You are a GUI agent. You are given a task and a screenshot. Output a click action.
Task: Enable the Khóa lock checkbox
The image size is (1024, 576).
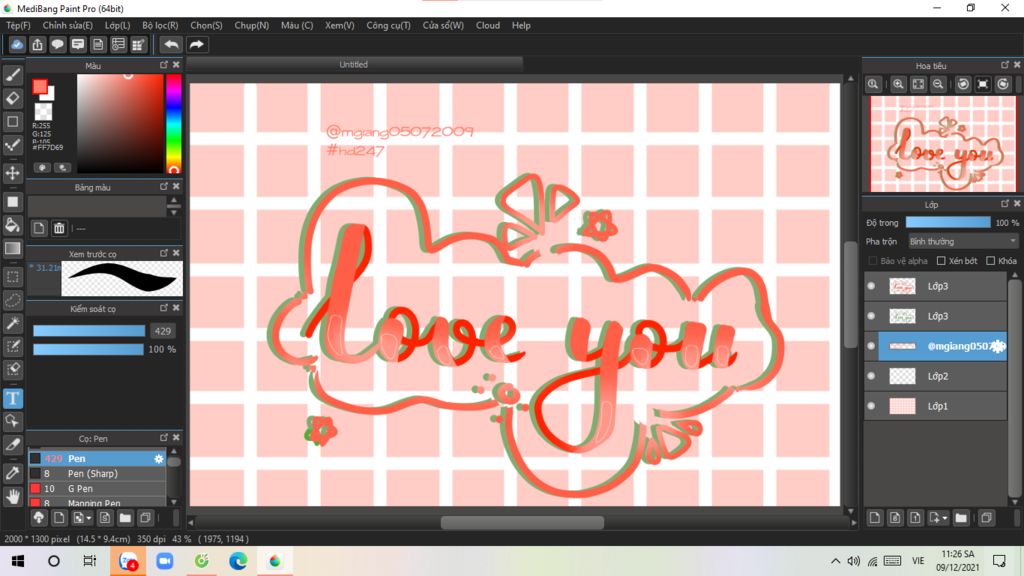(x=991, y=261)
